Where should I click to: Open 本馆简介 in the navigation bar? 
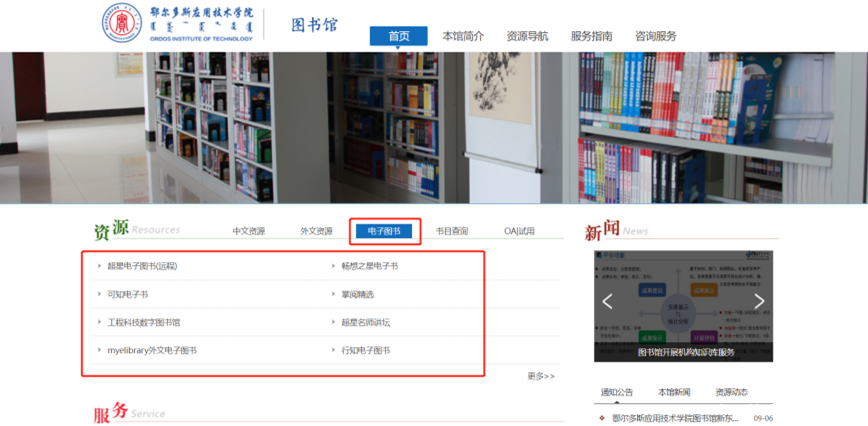463,36
